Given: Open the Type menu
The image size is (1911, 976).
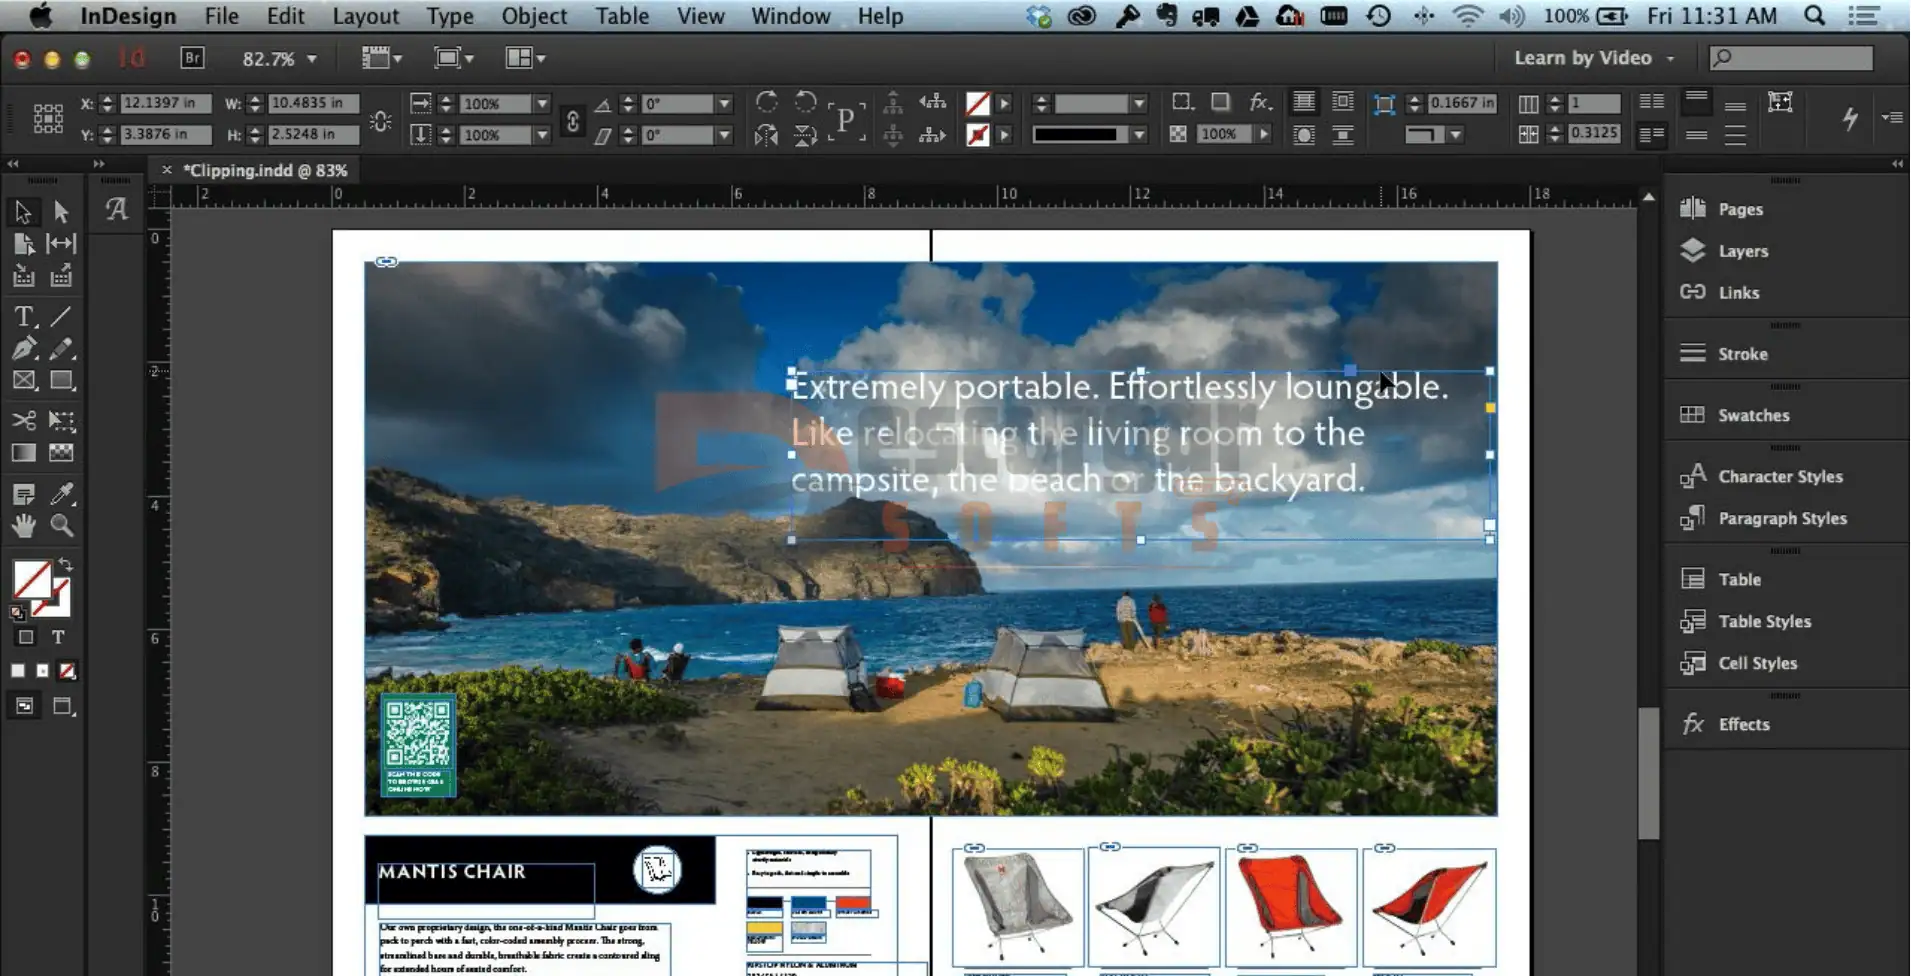Looking at the screenshot, I should click(x=450, y=16).
